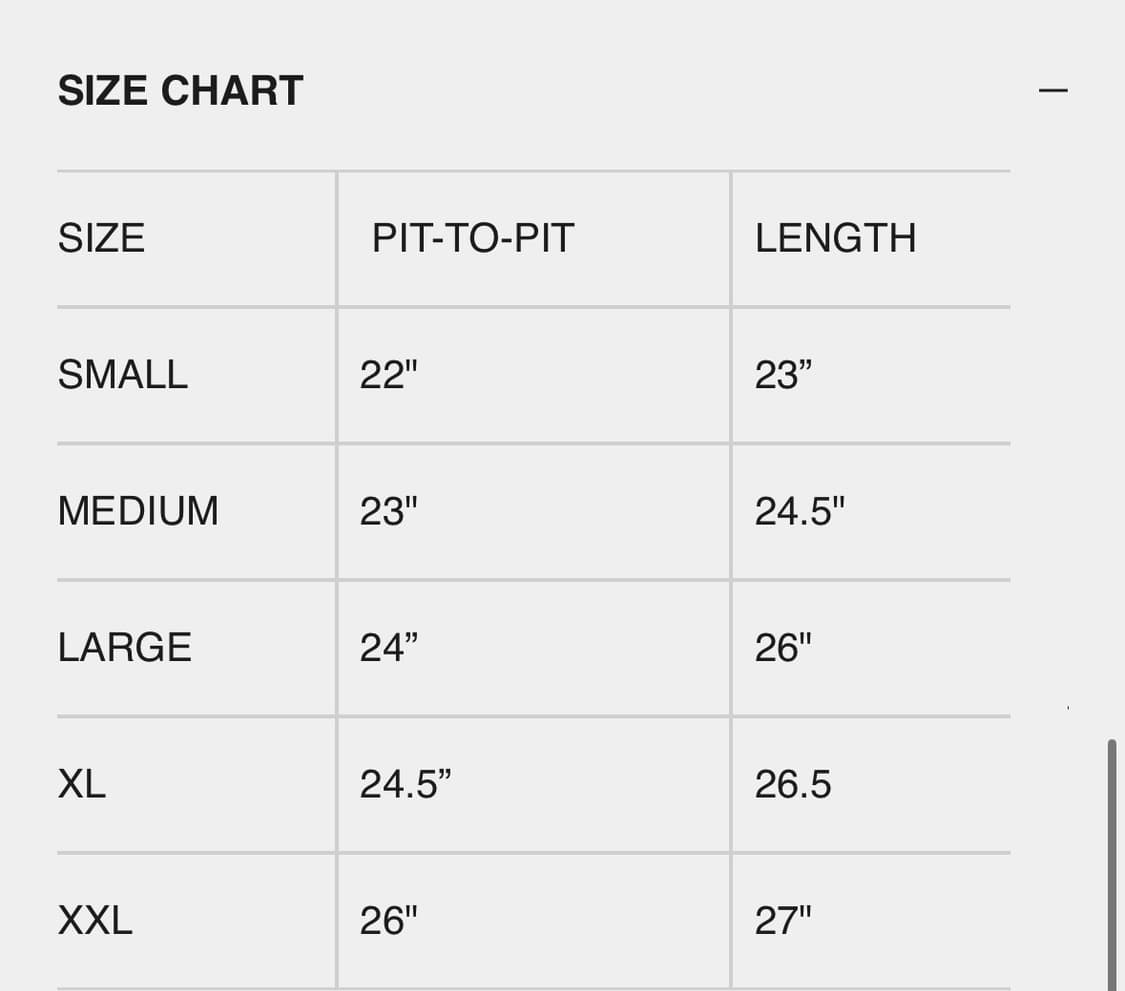Select the Large pit-to-pit value 24"
The height and width of the screenshot is (991, 1125).
click(x=388, y=648)
